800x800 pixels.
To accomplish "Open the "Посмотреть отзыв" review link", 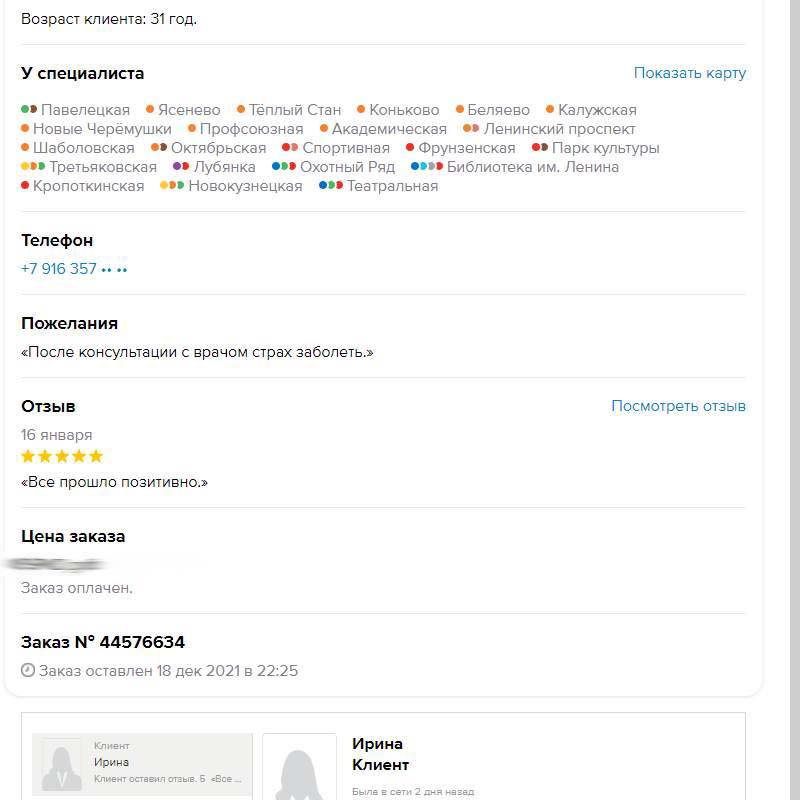I will [678, 406].
